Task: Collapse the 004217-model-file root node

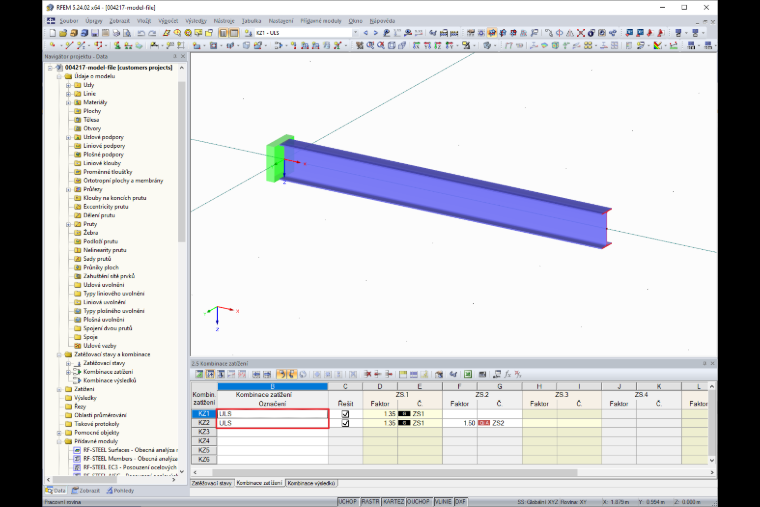Action: pyautogui.click(x=50, y=68)
